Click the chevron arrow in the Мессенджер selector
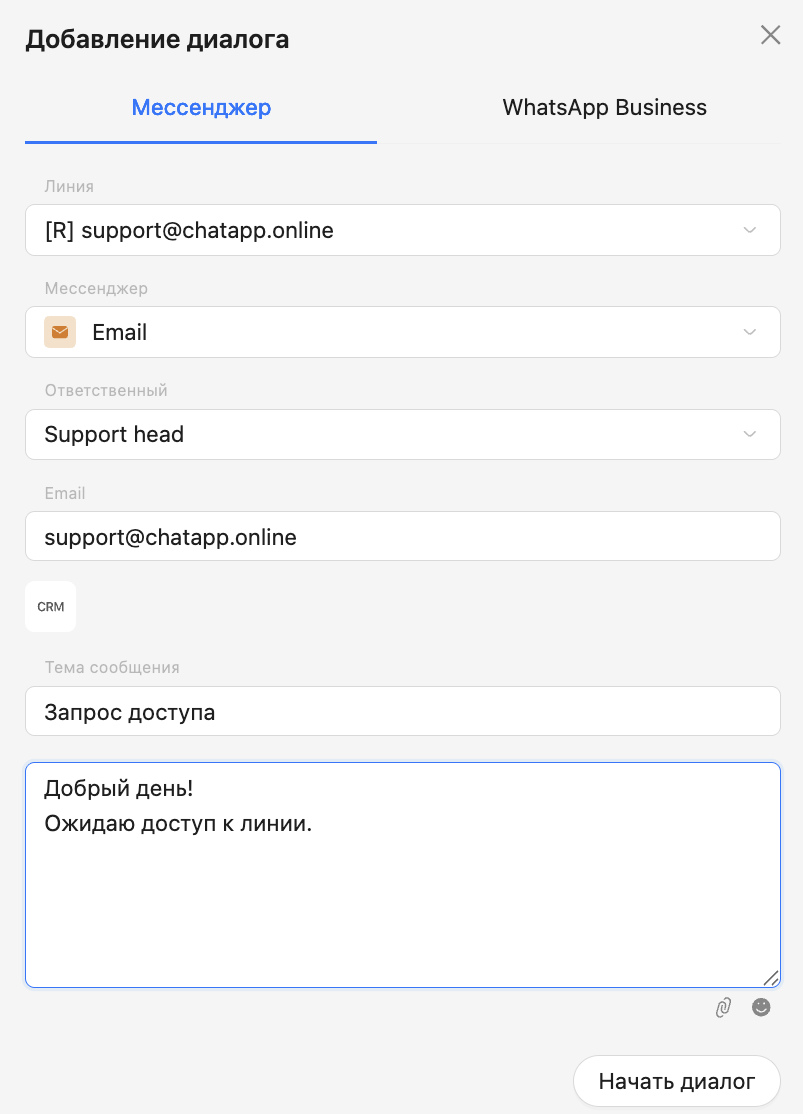This screenshot has height=1114, width=803. coord(750,332)
